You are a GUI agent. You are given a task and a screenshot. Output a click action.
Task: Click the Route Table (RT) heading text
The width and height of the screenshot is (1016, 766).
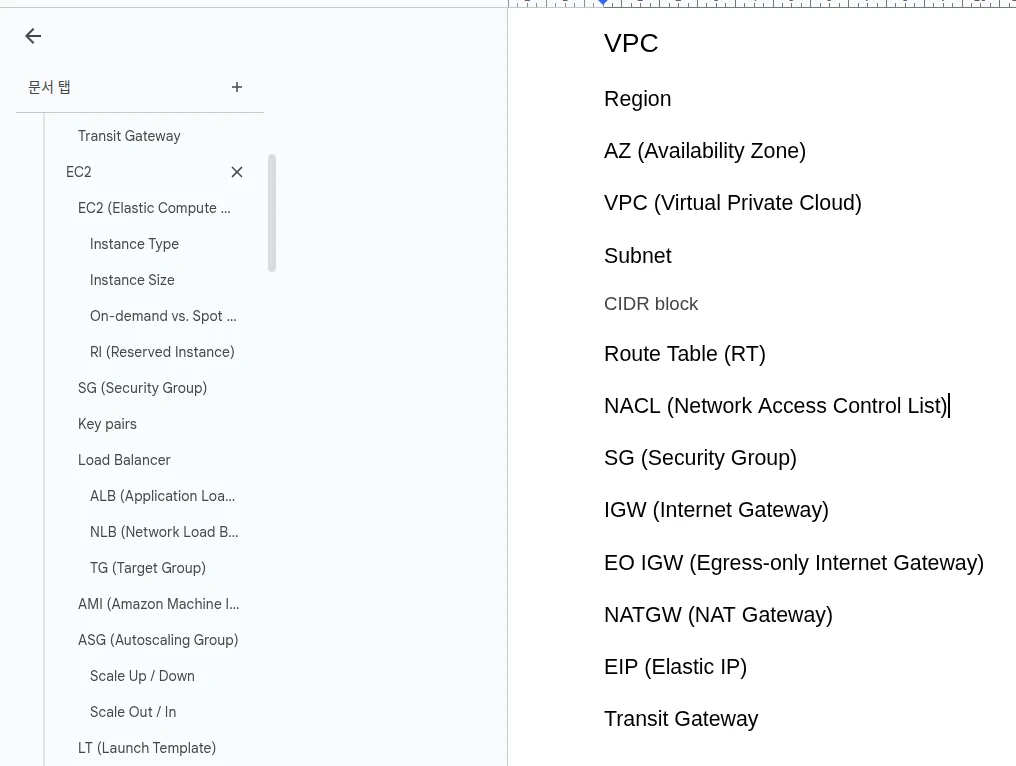click(x=684, y=354)
